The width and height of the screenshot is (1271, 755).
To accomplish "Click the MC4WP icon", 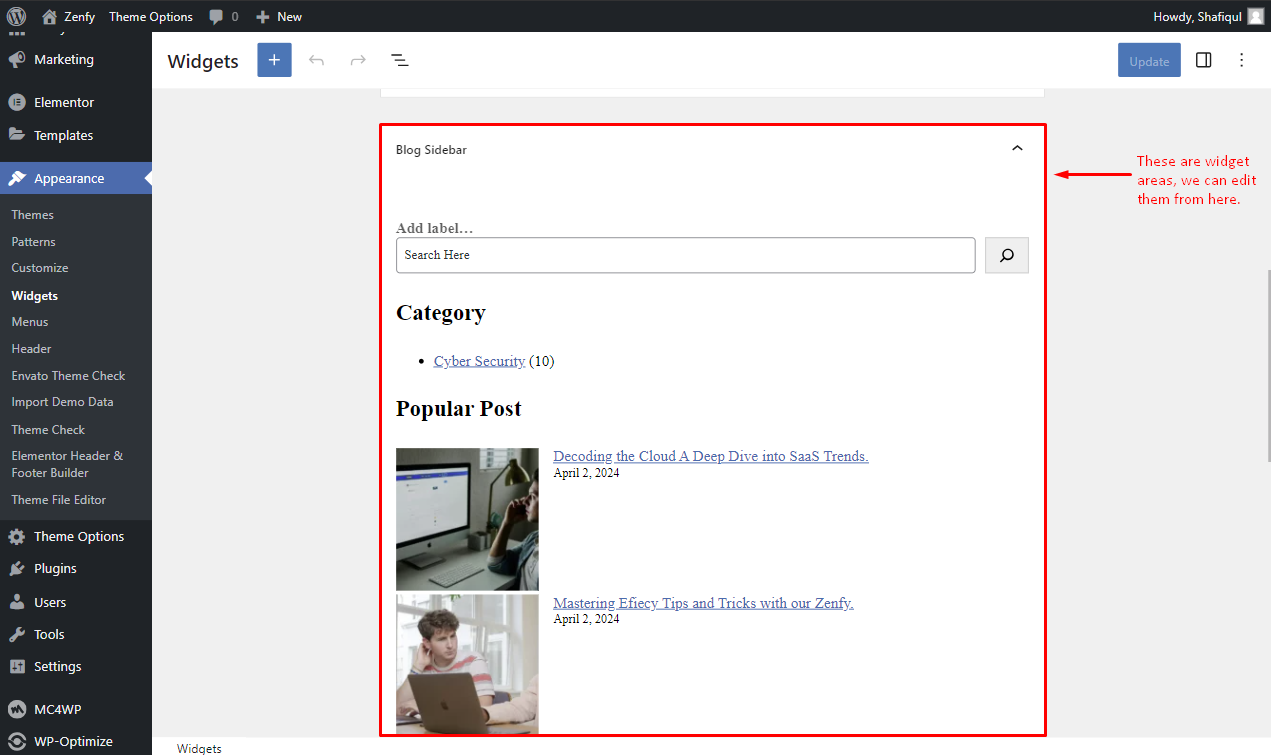I will coord(17,710).
